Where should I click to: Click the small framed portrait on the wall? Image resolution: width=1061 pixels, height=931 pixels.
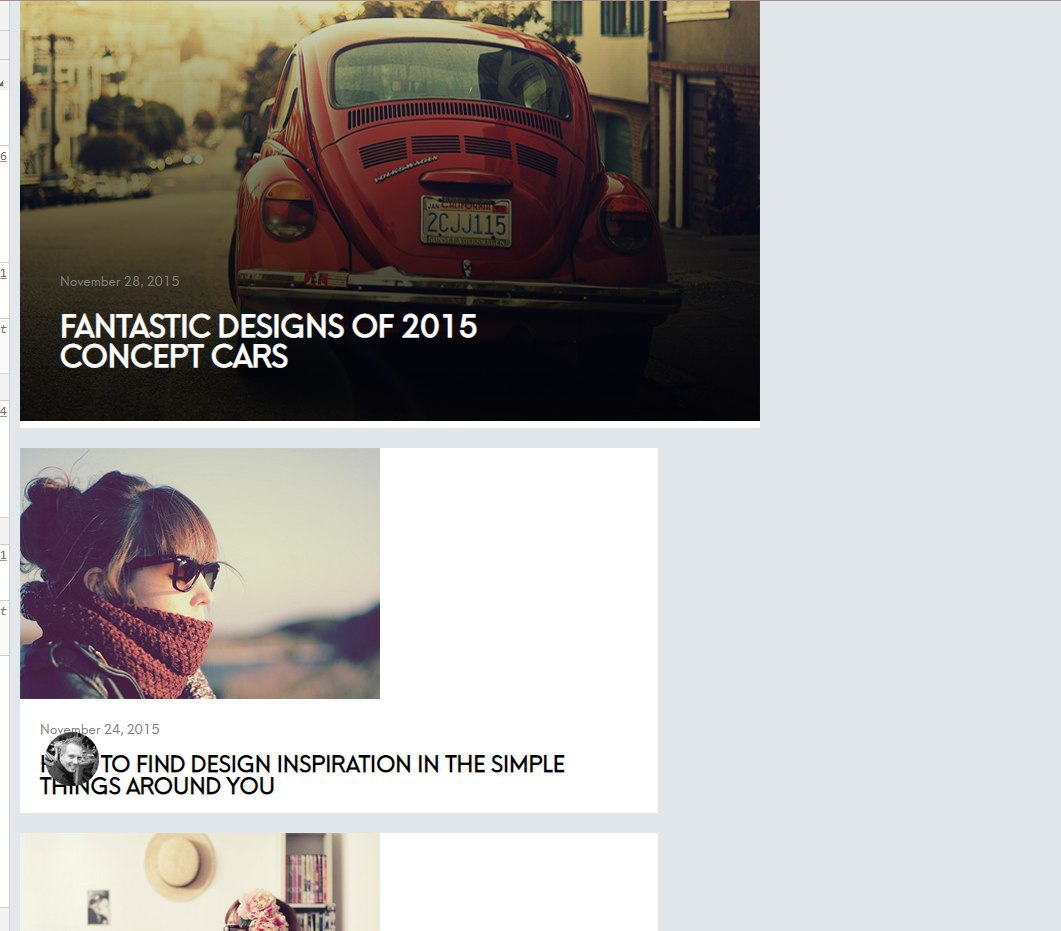[x=98, y=907]
